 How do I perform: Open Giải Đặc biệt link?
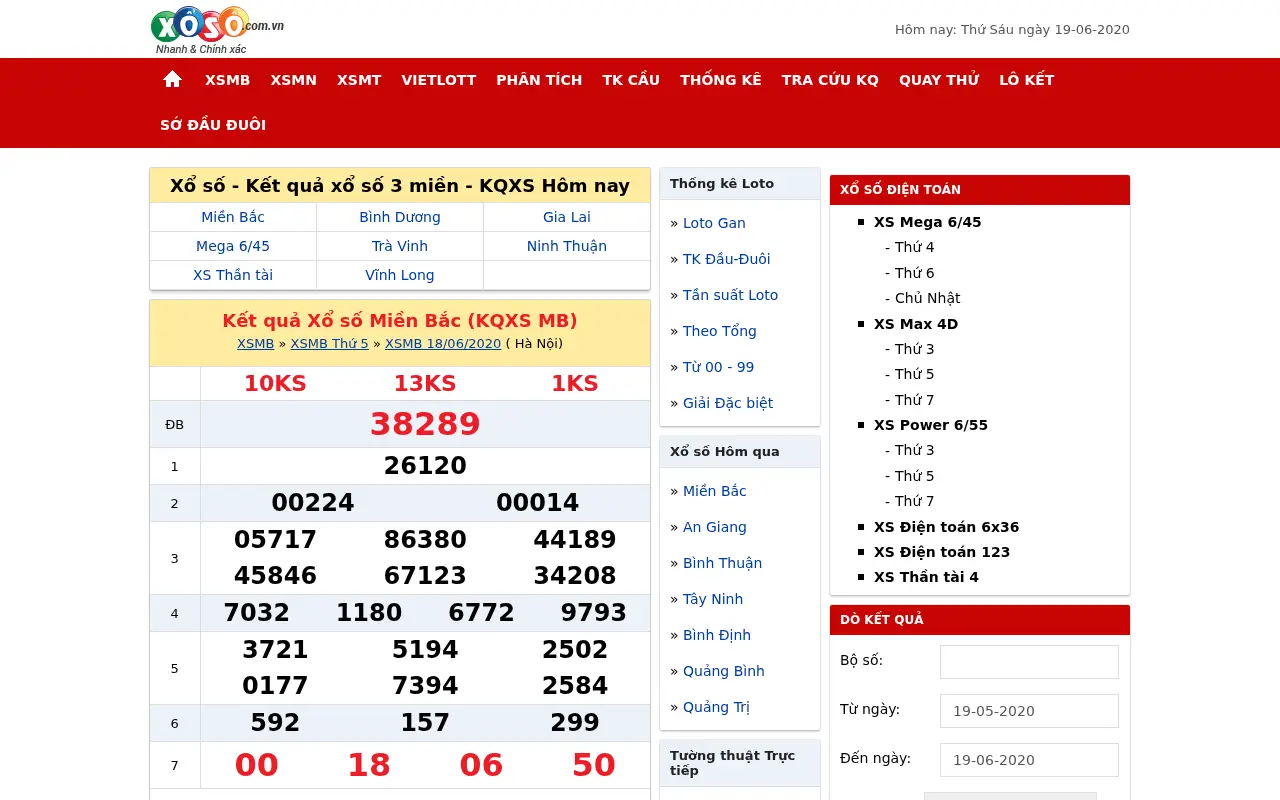click(x=728, y=403)
